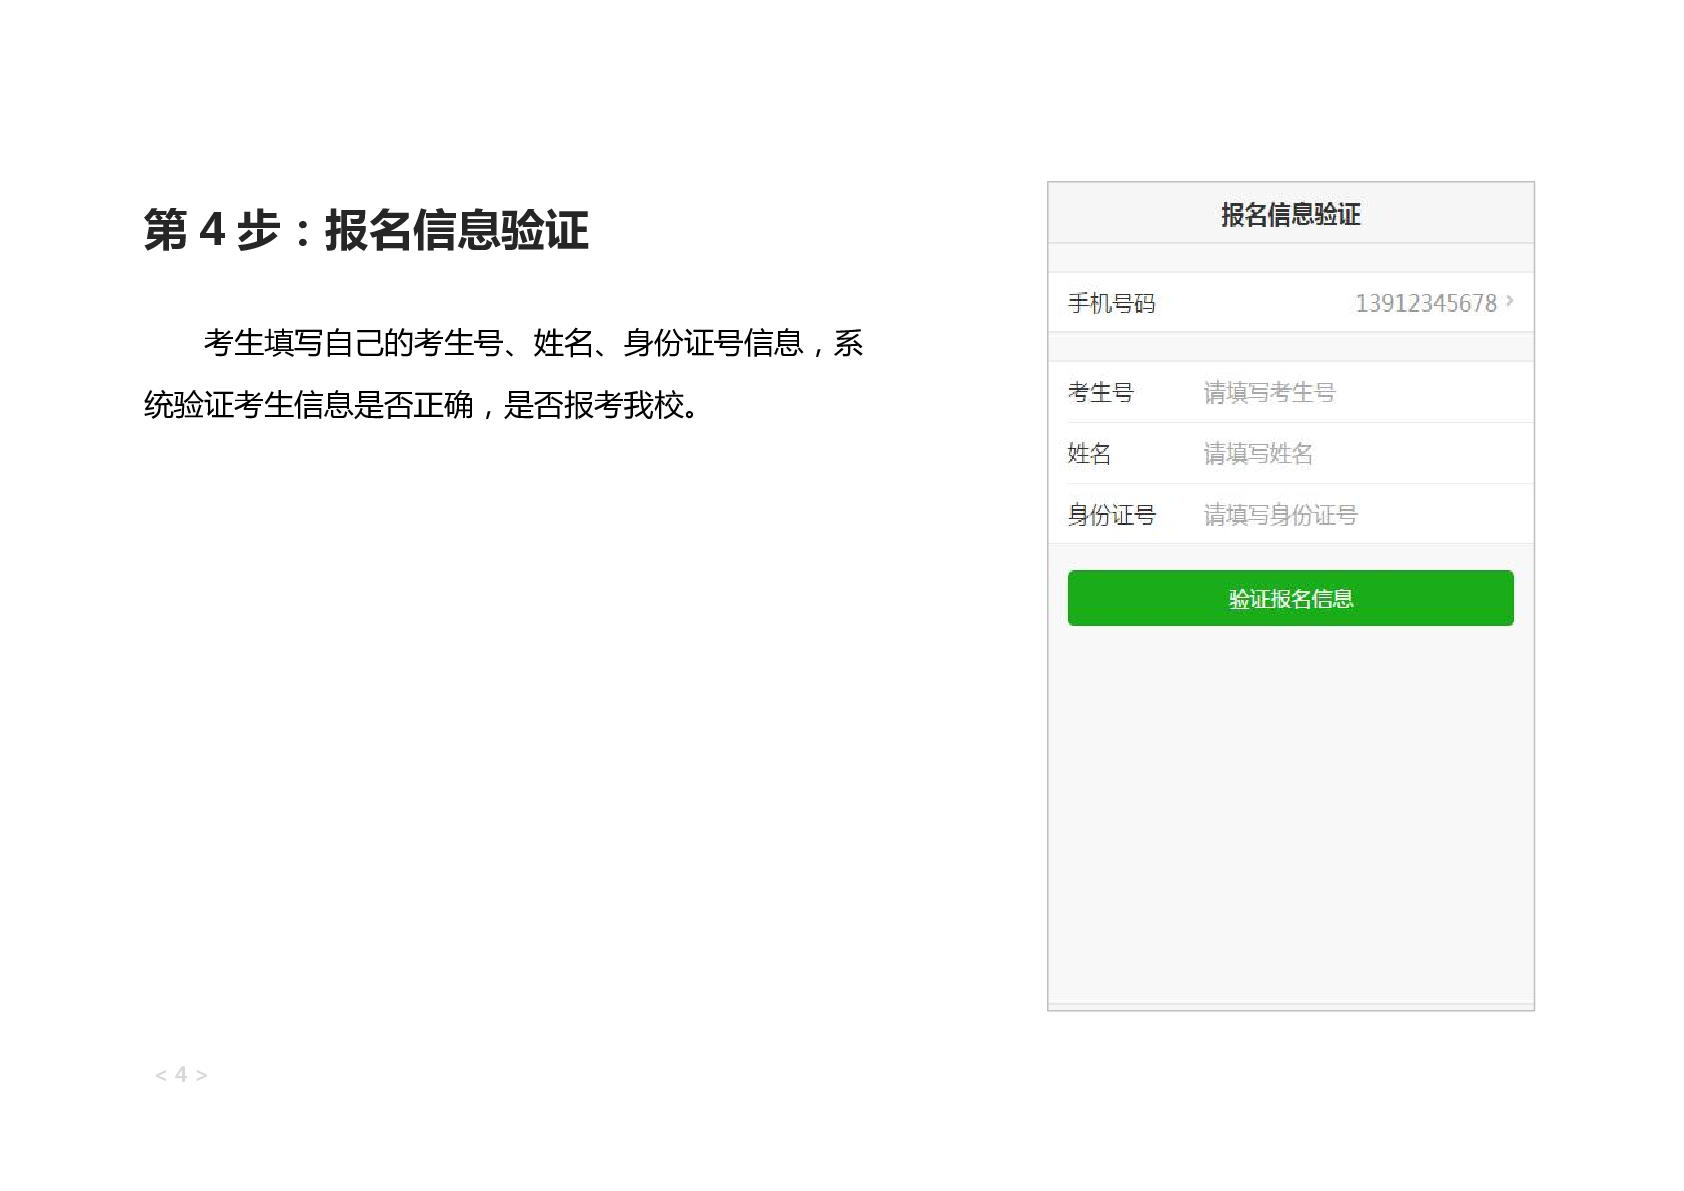
Task: Click the page number 4 in footer
Action: coord(181,1075)
